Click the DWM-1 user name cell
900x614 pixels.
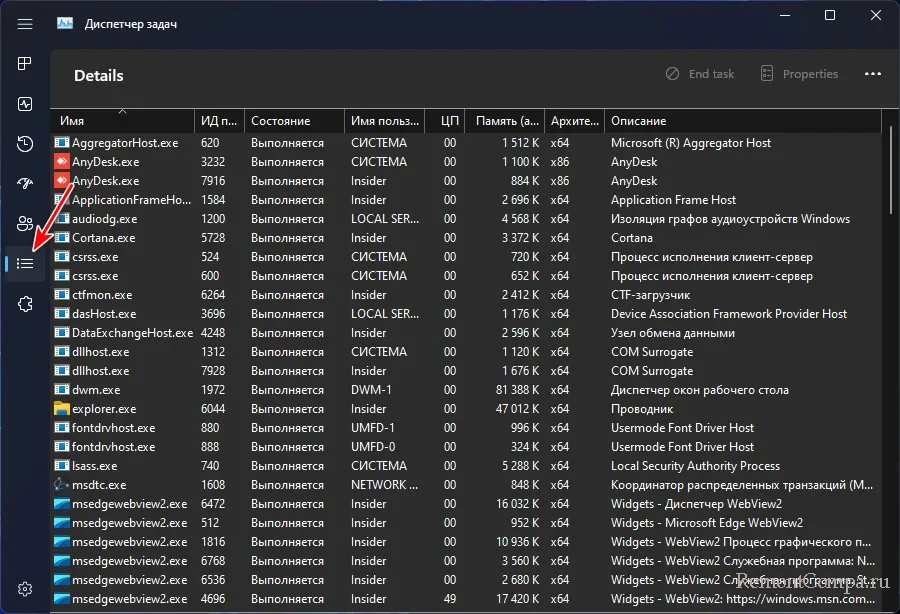tap(371, 390)
